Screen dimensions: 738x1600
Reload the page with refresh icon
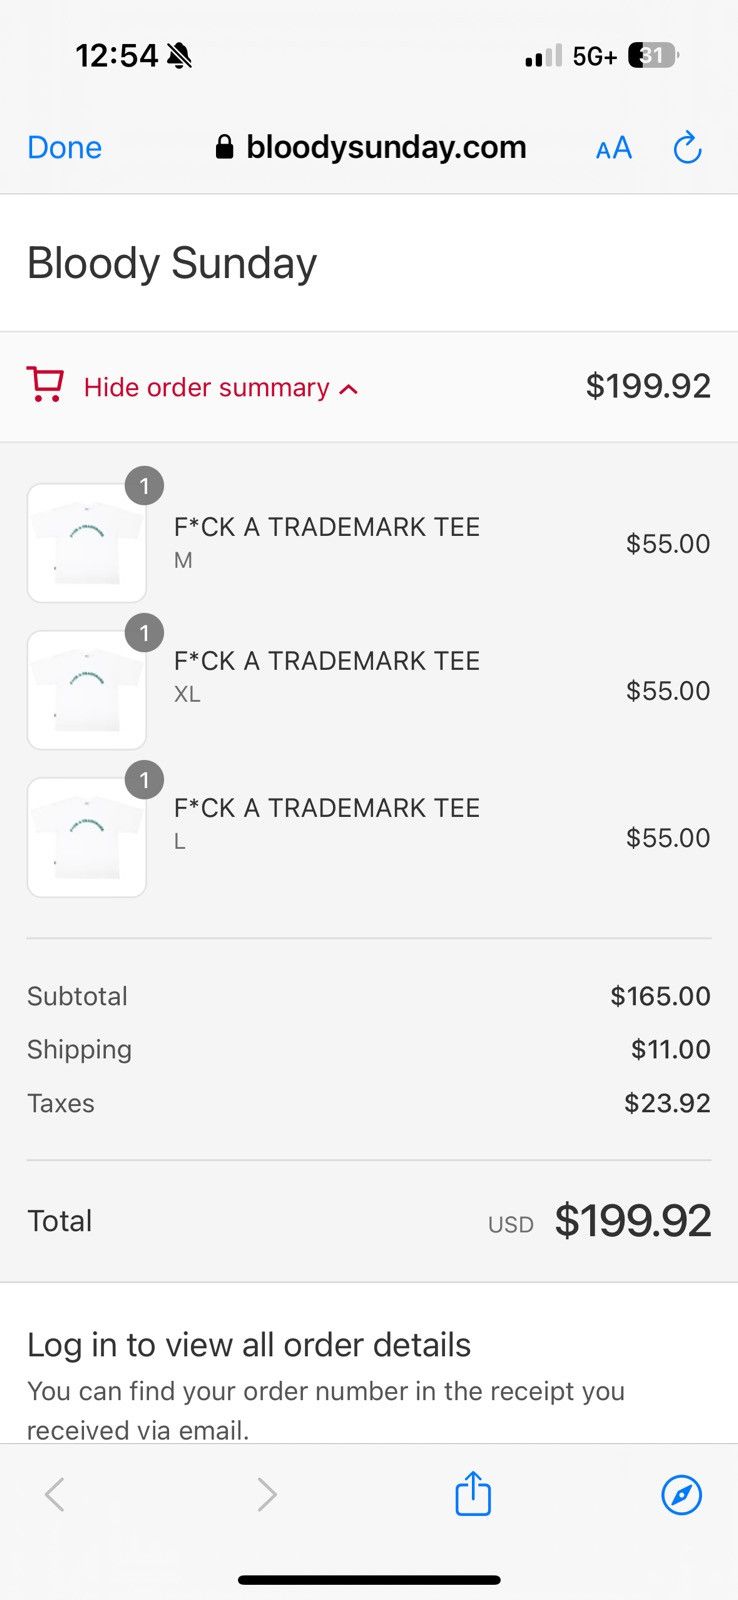click(x=687, y=148)
